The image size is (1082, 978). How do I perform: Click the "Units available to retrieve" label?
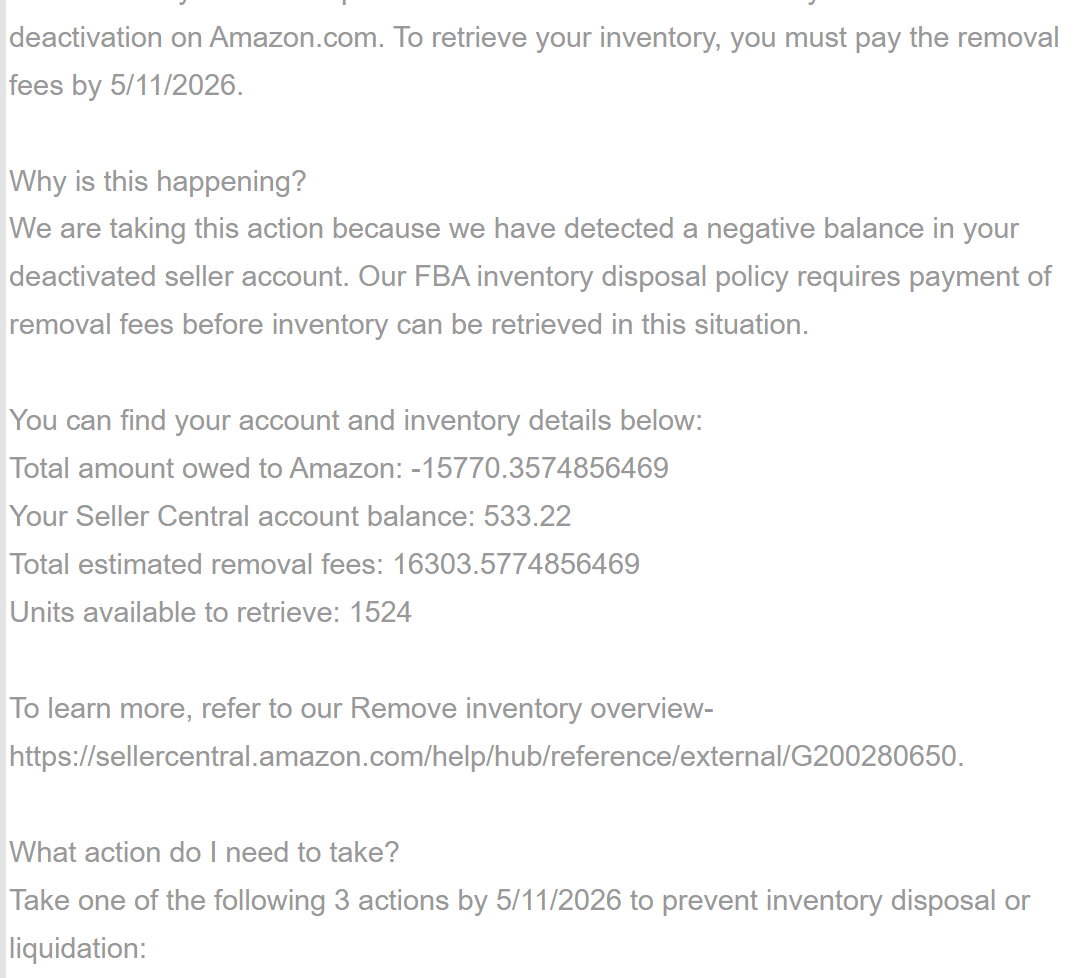pos(174,613)
